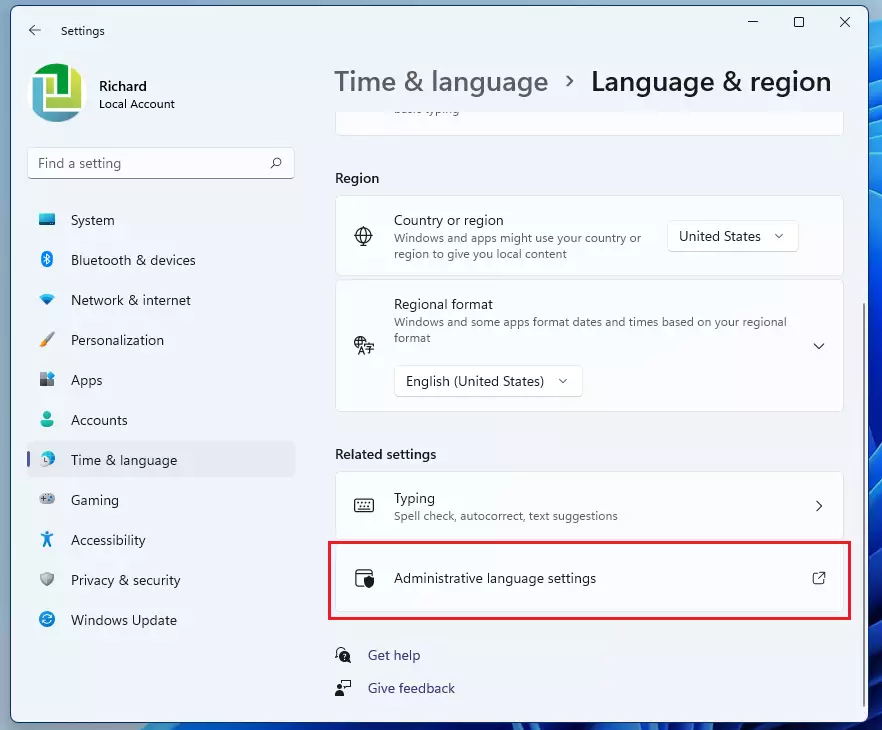Click the Windows Update sync icon
The image size is (882, 730).
pyautogui.click(x=47, y=620)
